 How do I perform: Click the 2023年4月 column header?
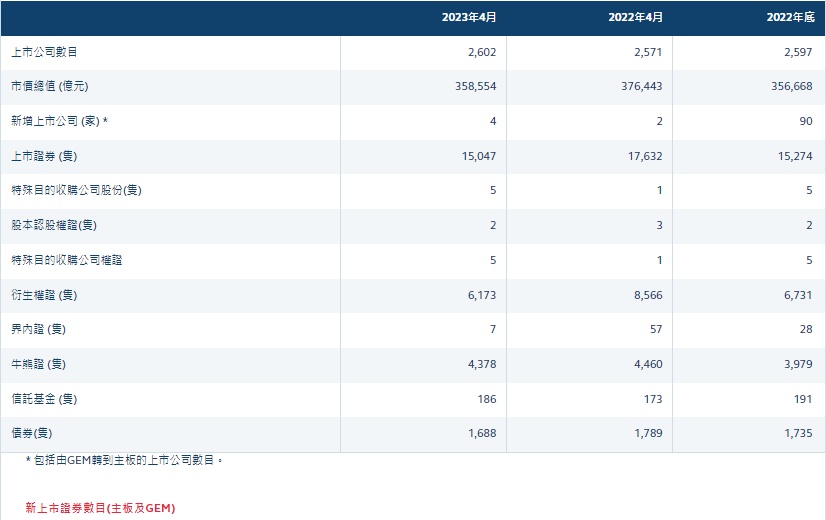pyautogui.click(x=469, y=18)
